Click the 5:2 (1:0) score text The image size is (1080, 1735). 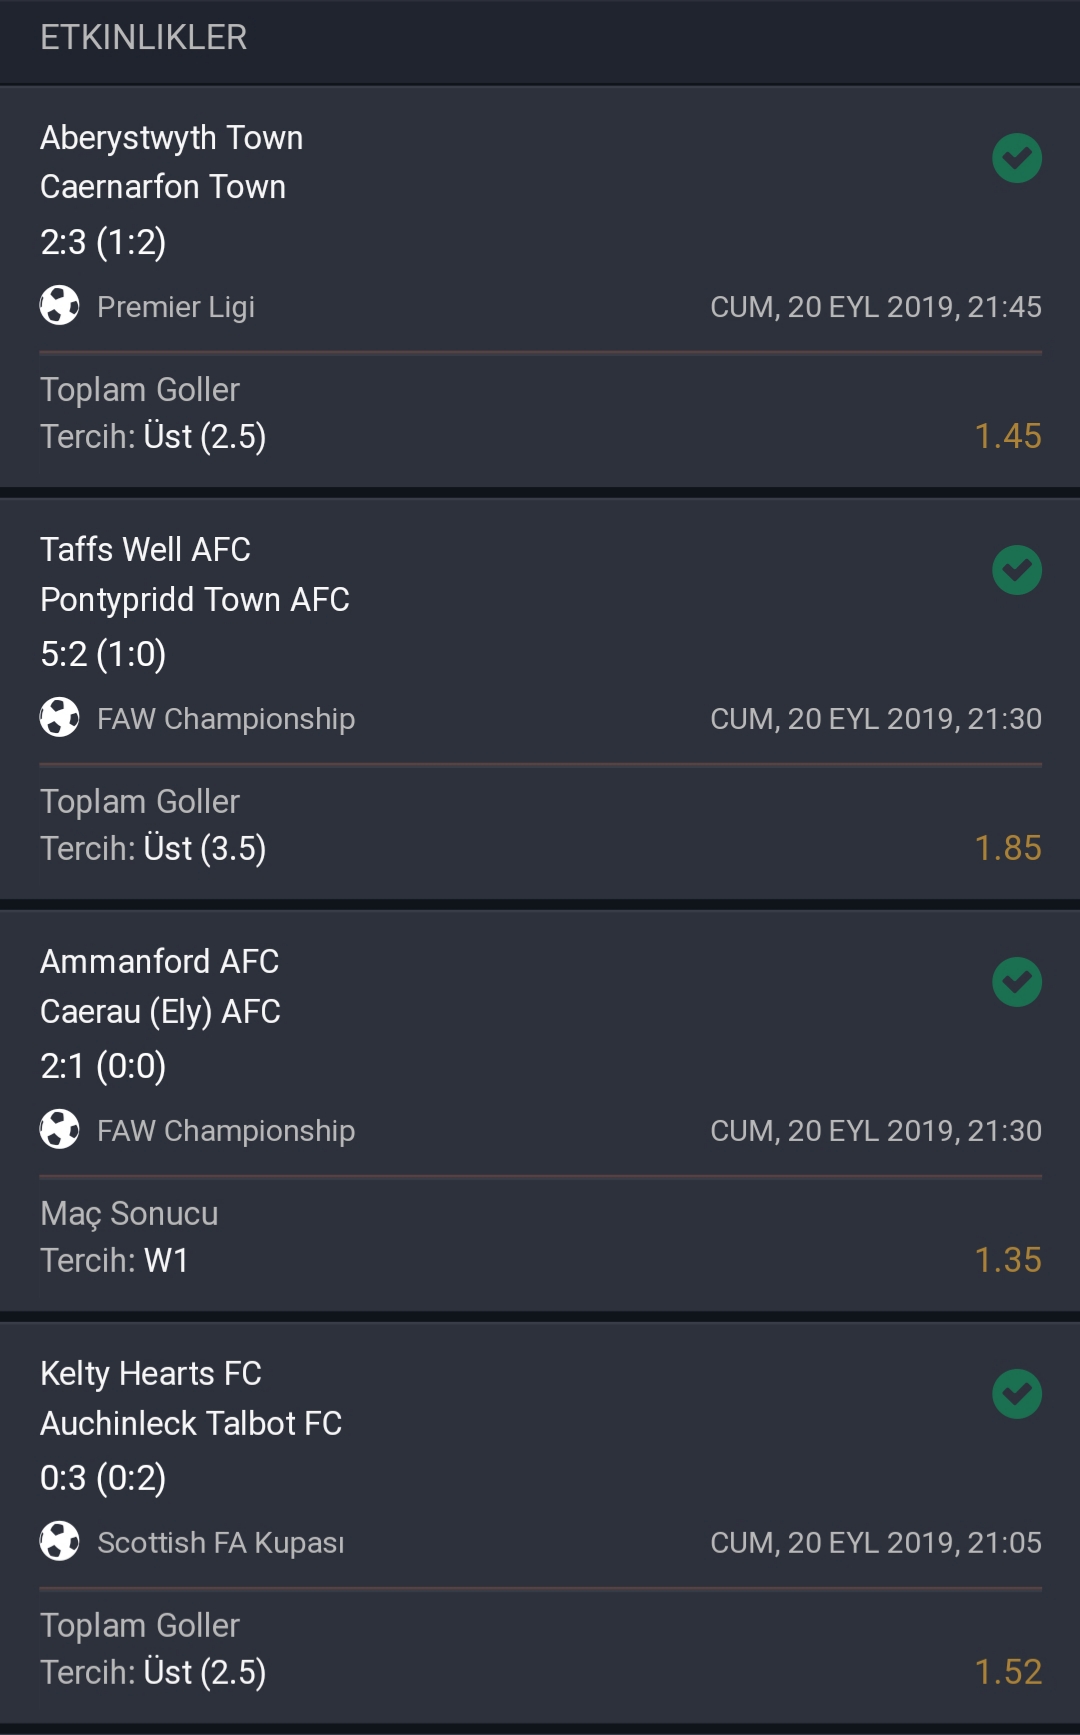[103, 654]
